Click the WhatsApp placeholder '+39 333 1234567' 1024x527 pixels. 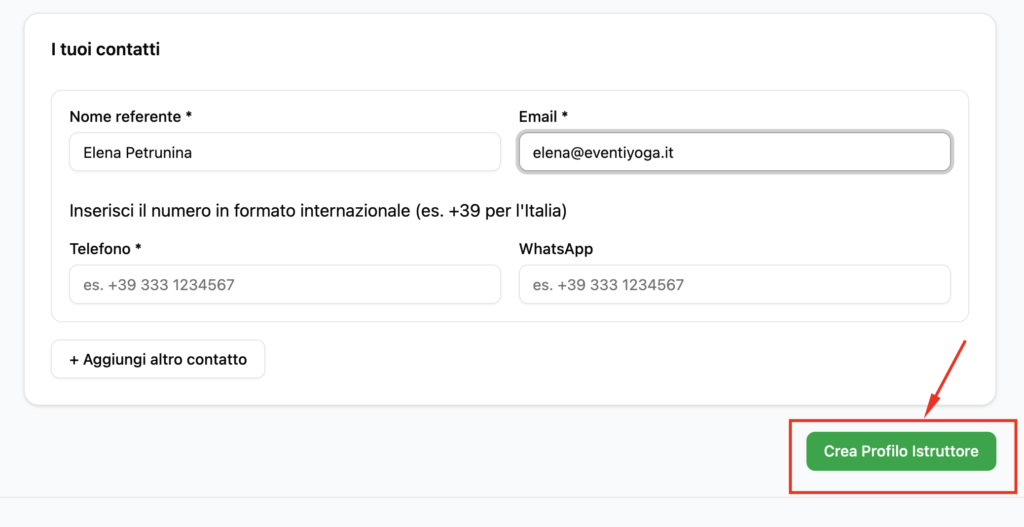(608, 285)
